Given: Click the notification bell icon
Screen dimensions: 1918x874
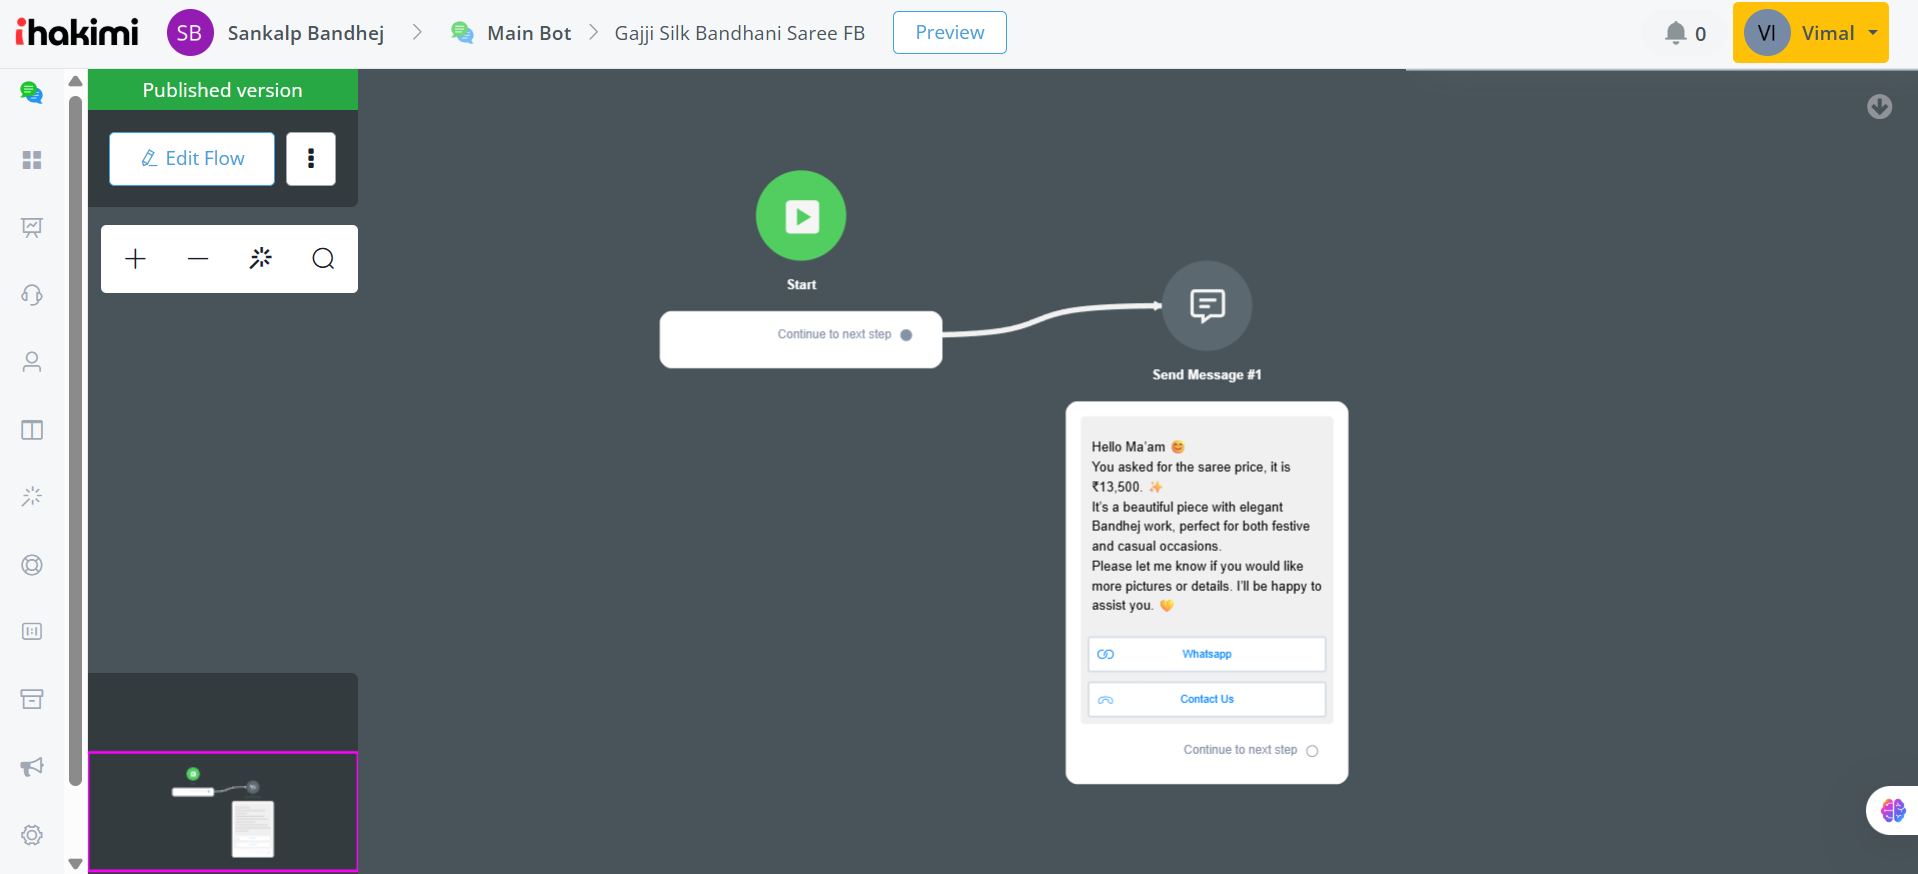Looking at the screenshot, I should coord(1675,33).
